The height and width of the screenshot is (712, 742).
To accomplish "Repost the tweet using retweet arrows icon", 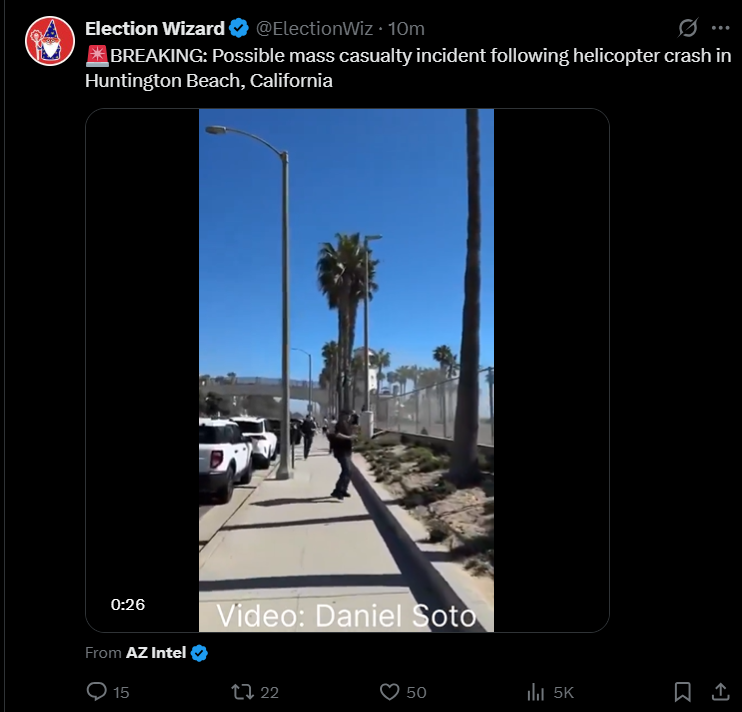I will tap(242, 692).
